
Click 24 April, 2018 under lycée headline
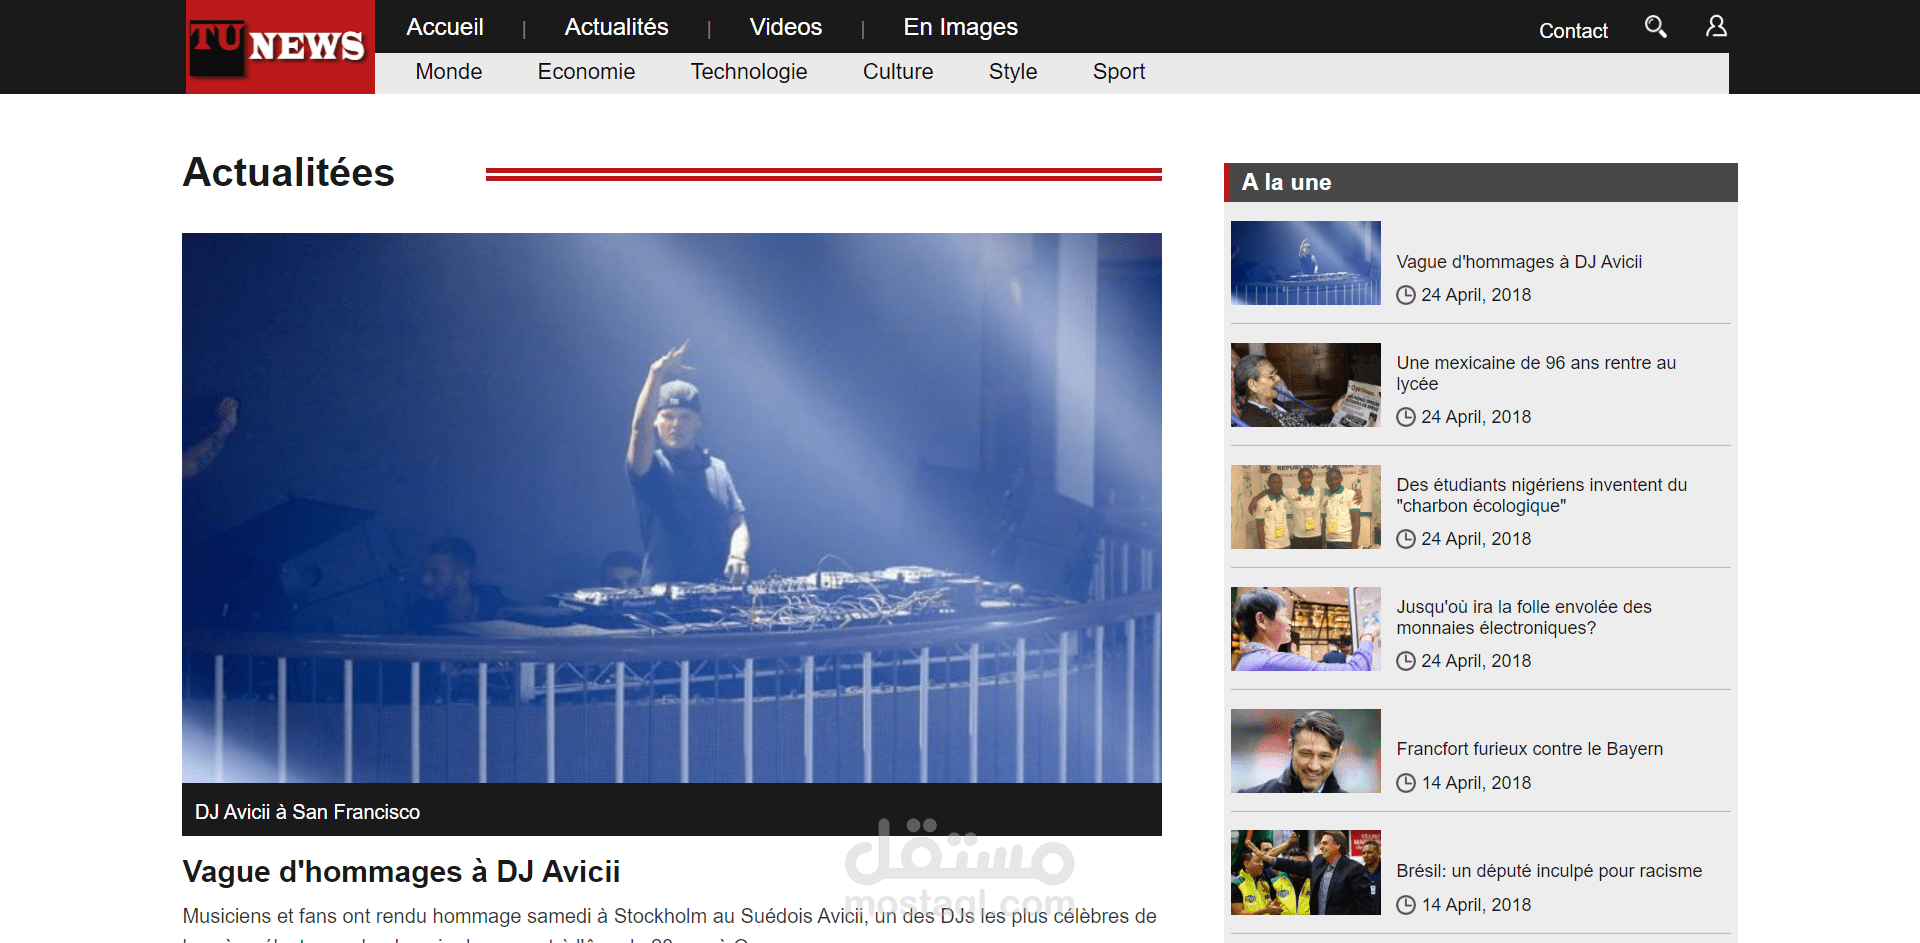(x=1476, y=417)
